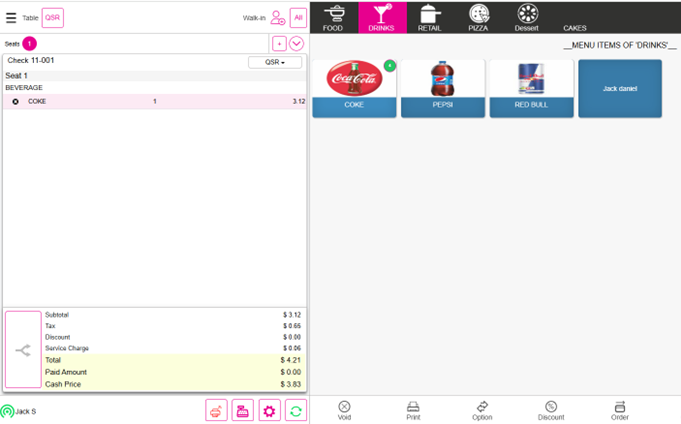
Task: Open the PIZZA category tab
Action: click(x=479, y=17)
